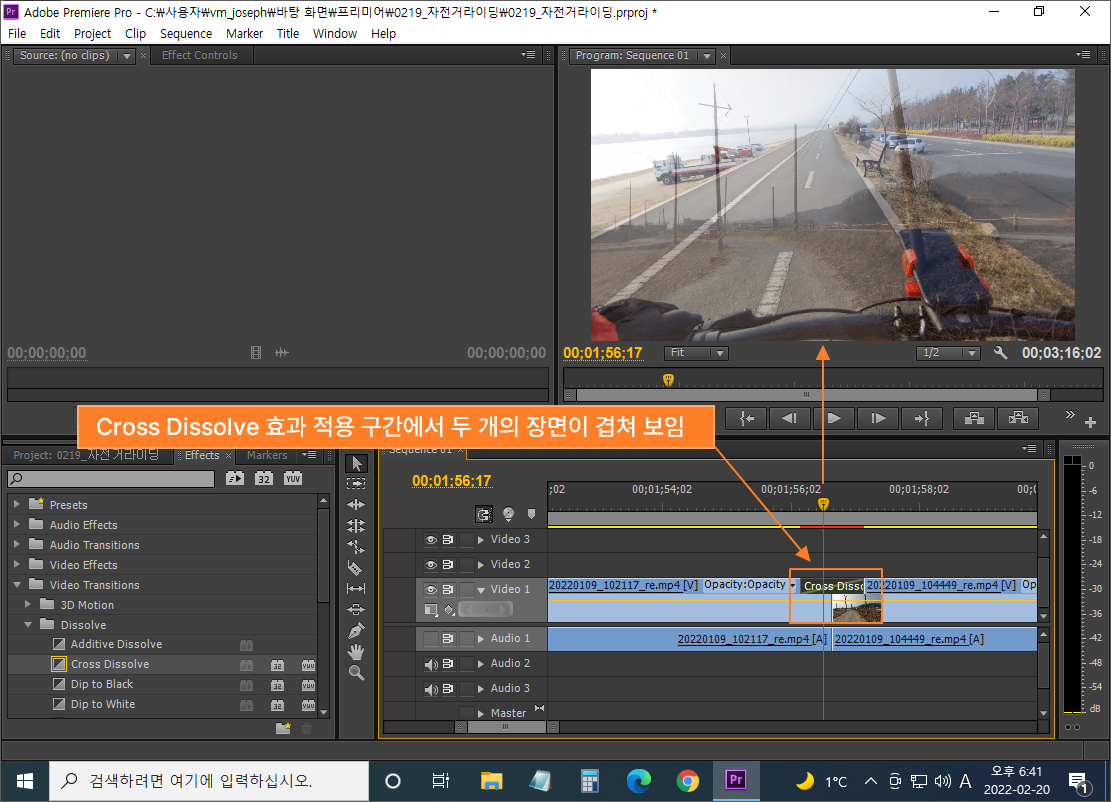Click the Encore chapter marker icon
This screenshot has height=802, width=1111.
[508, 514]
